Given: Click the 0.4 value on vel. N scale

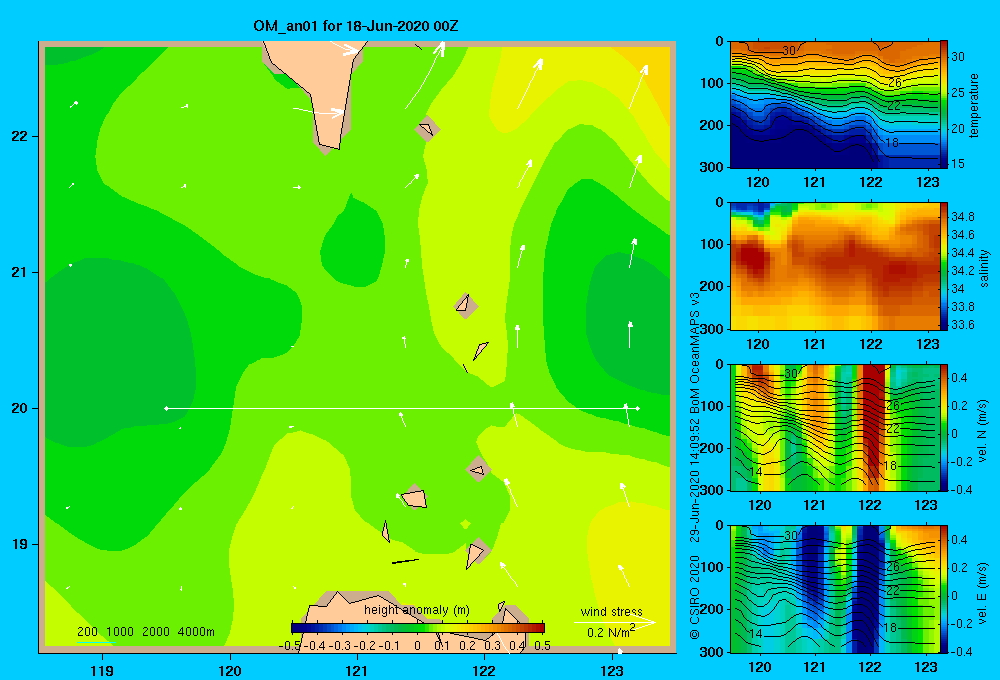Looking at the screenshot, I should pos(959,378).
